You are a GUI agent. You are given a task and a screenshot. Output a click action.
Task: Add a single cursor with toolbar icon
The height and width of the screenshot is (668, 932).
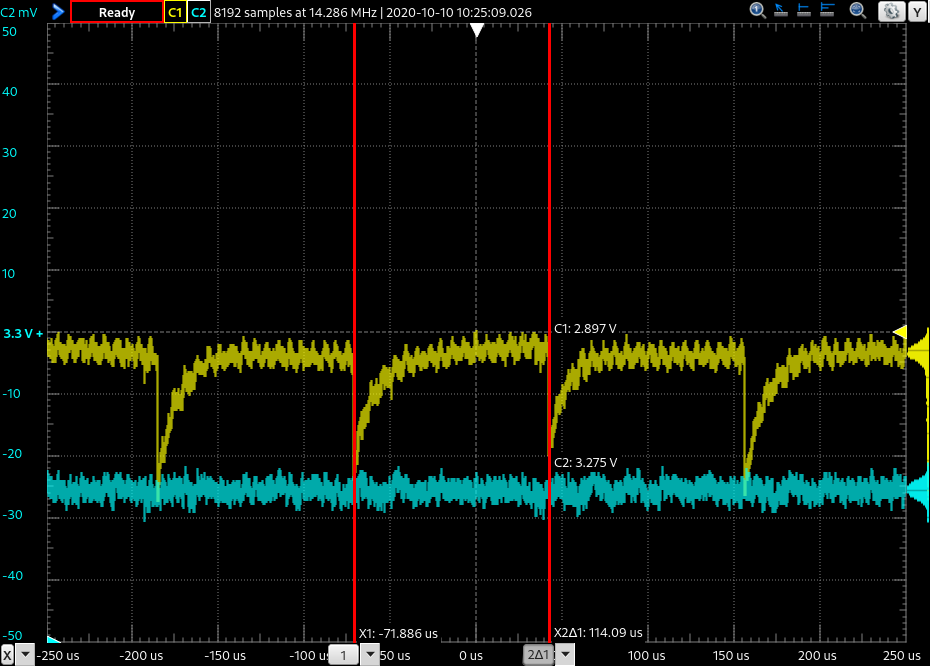[806, 11]
